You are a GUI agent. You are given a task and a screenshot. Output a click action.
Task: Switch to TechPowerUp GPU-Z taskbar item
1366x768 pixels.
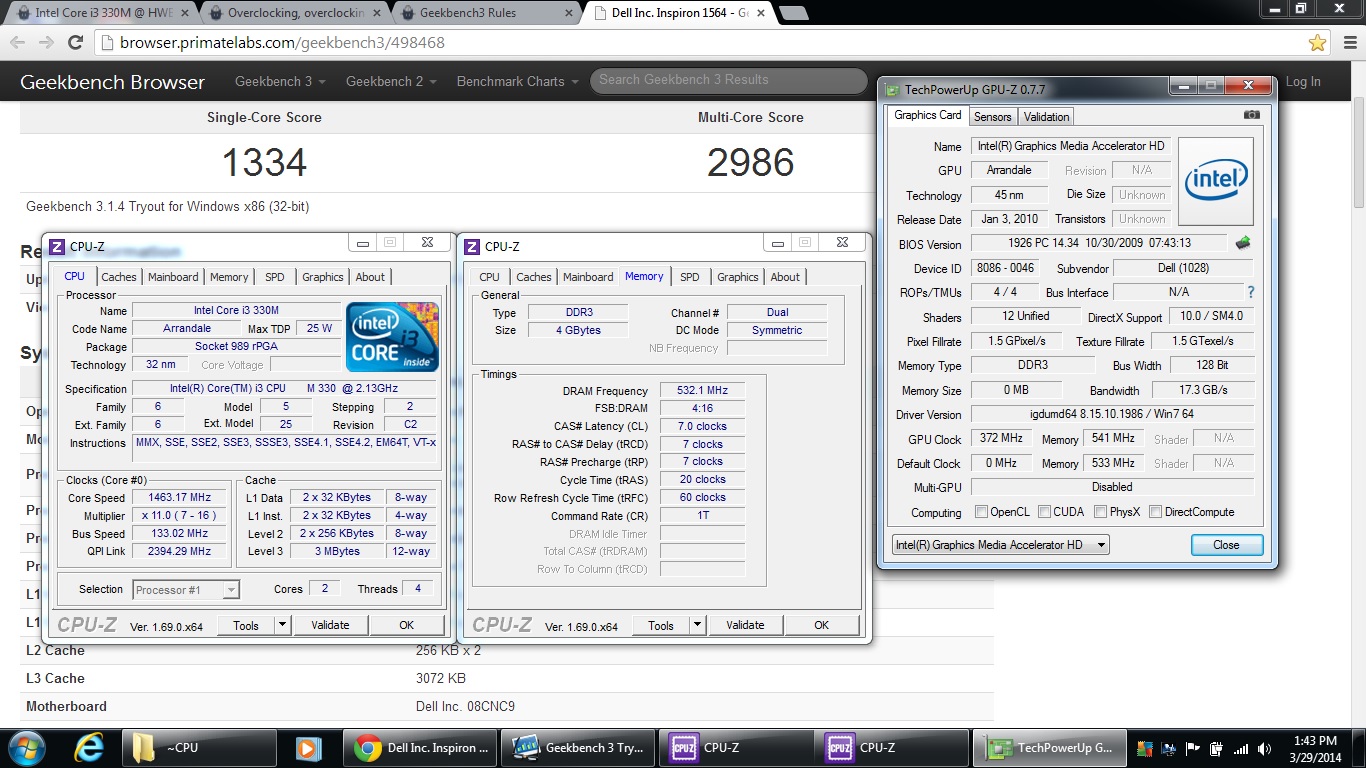tap(1049, 747)
